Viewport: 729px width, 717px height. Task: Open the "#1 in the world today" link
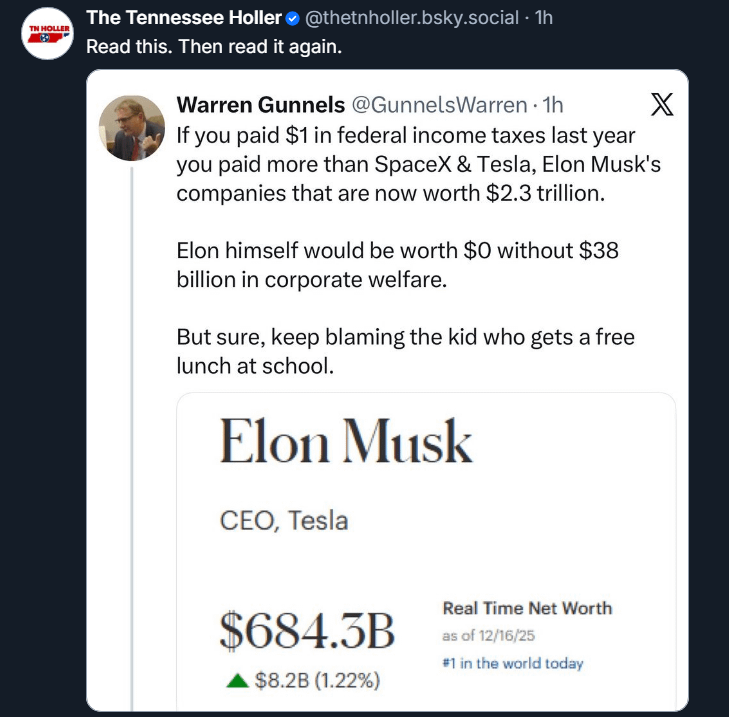(x=512, y=663)
